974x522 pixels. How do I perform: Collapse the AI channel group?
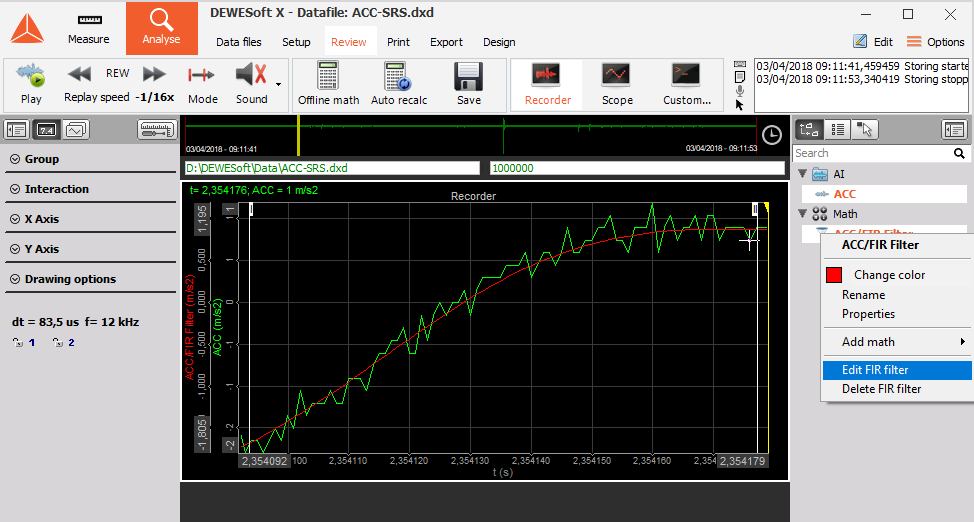click(803, 173)
